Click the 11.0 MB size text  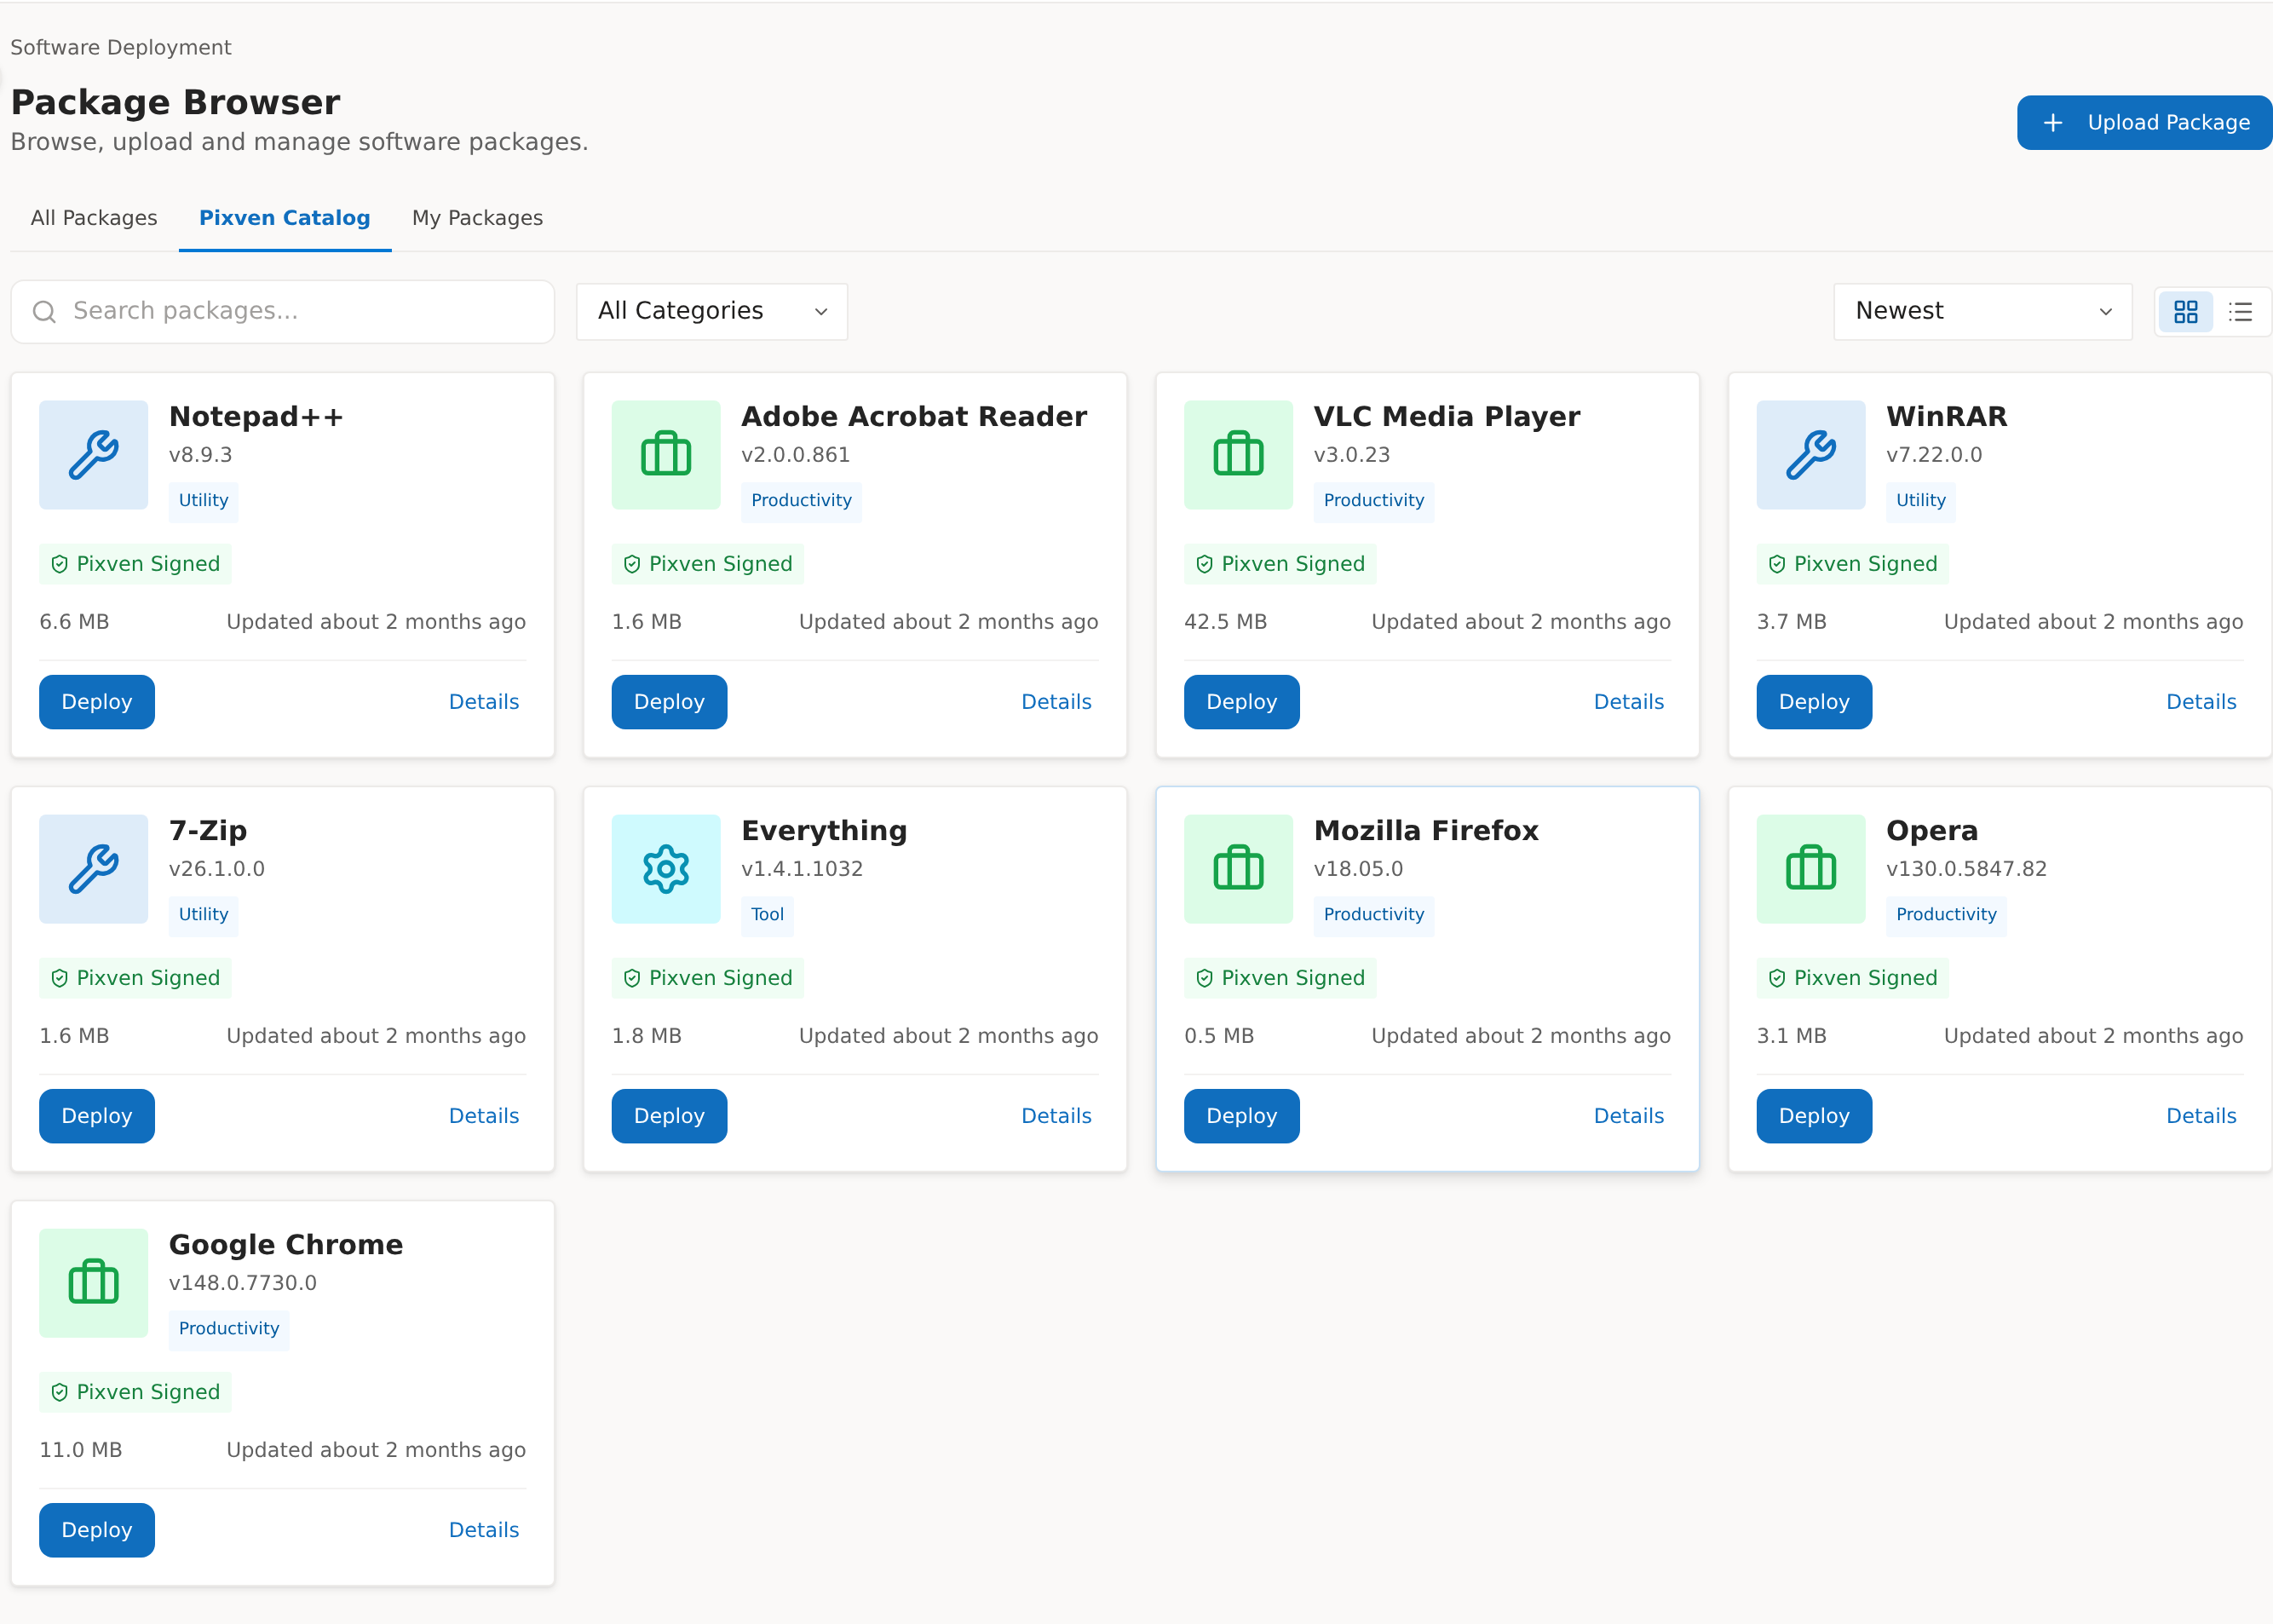[81, 1450]
